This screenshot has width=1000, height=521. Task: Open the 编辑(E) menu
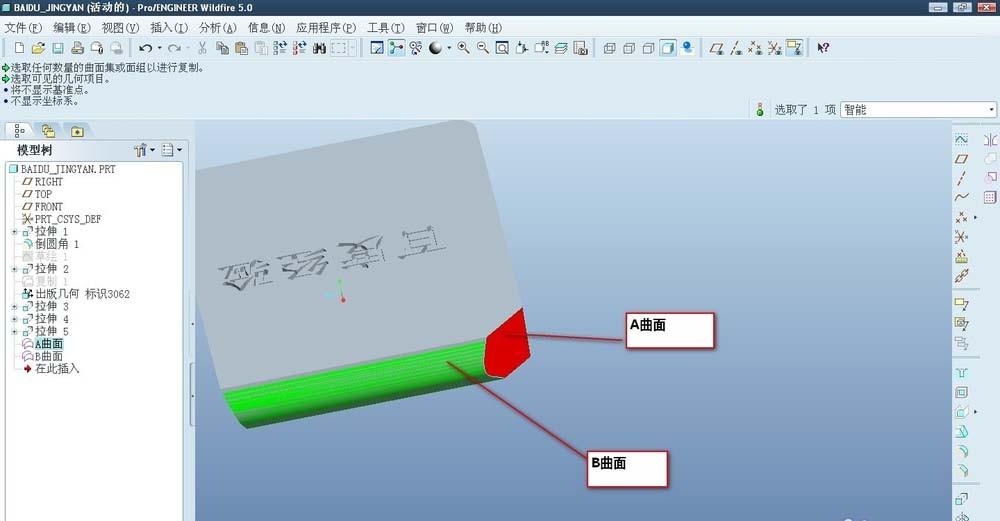(x=72, y=28)
